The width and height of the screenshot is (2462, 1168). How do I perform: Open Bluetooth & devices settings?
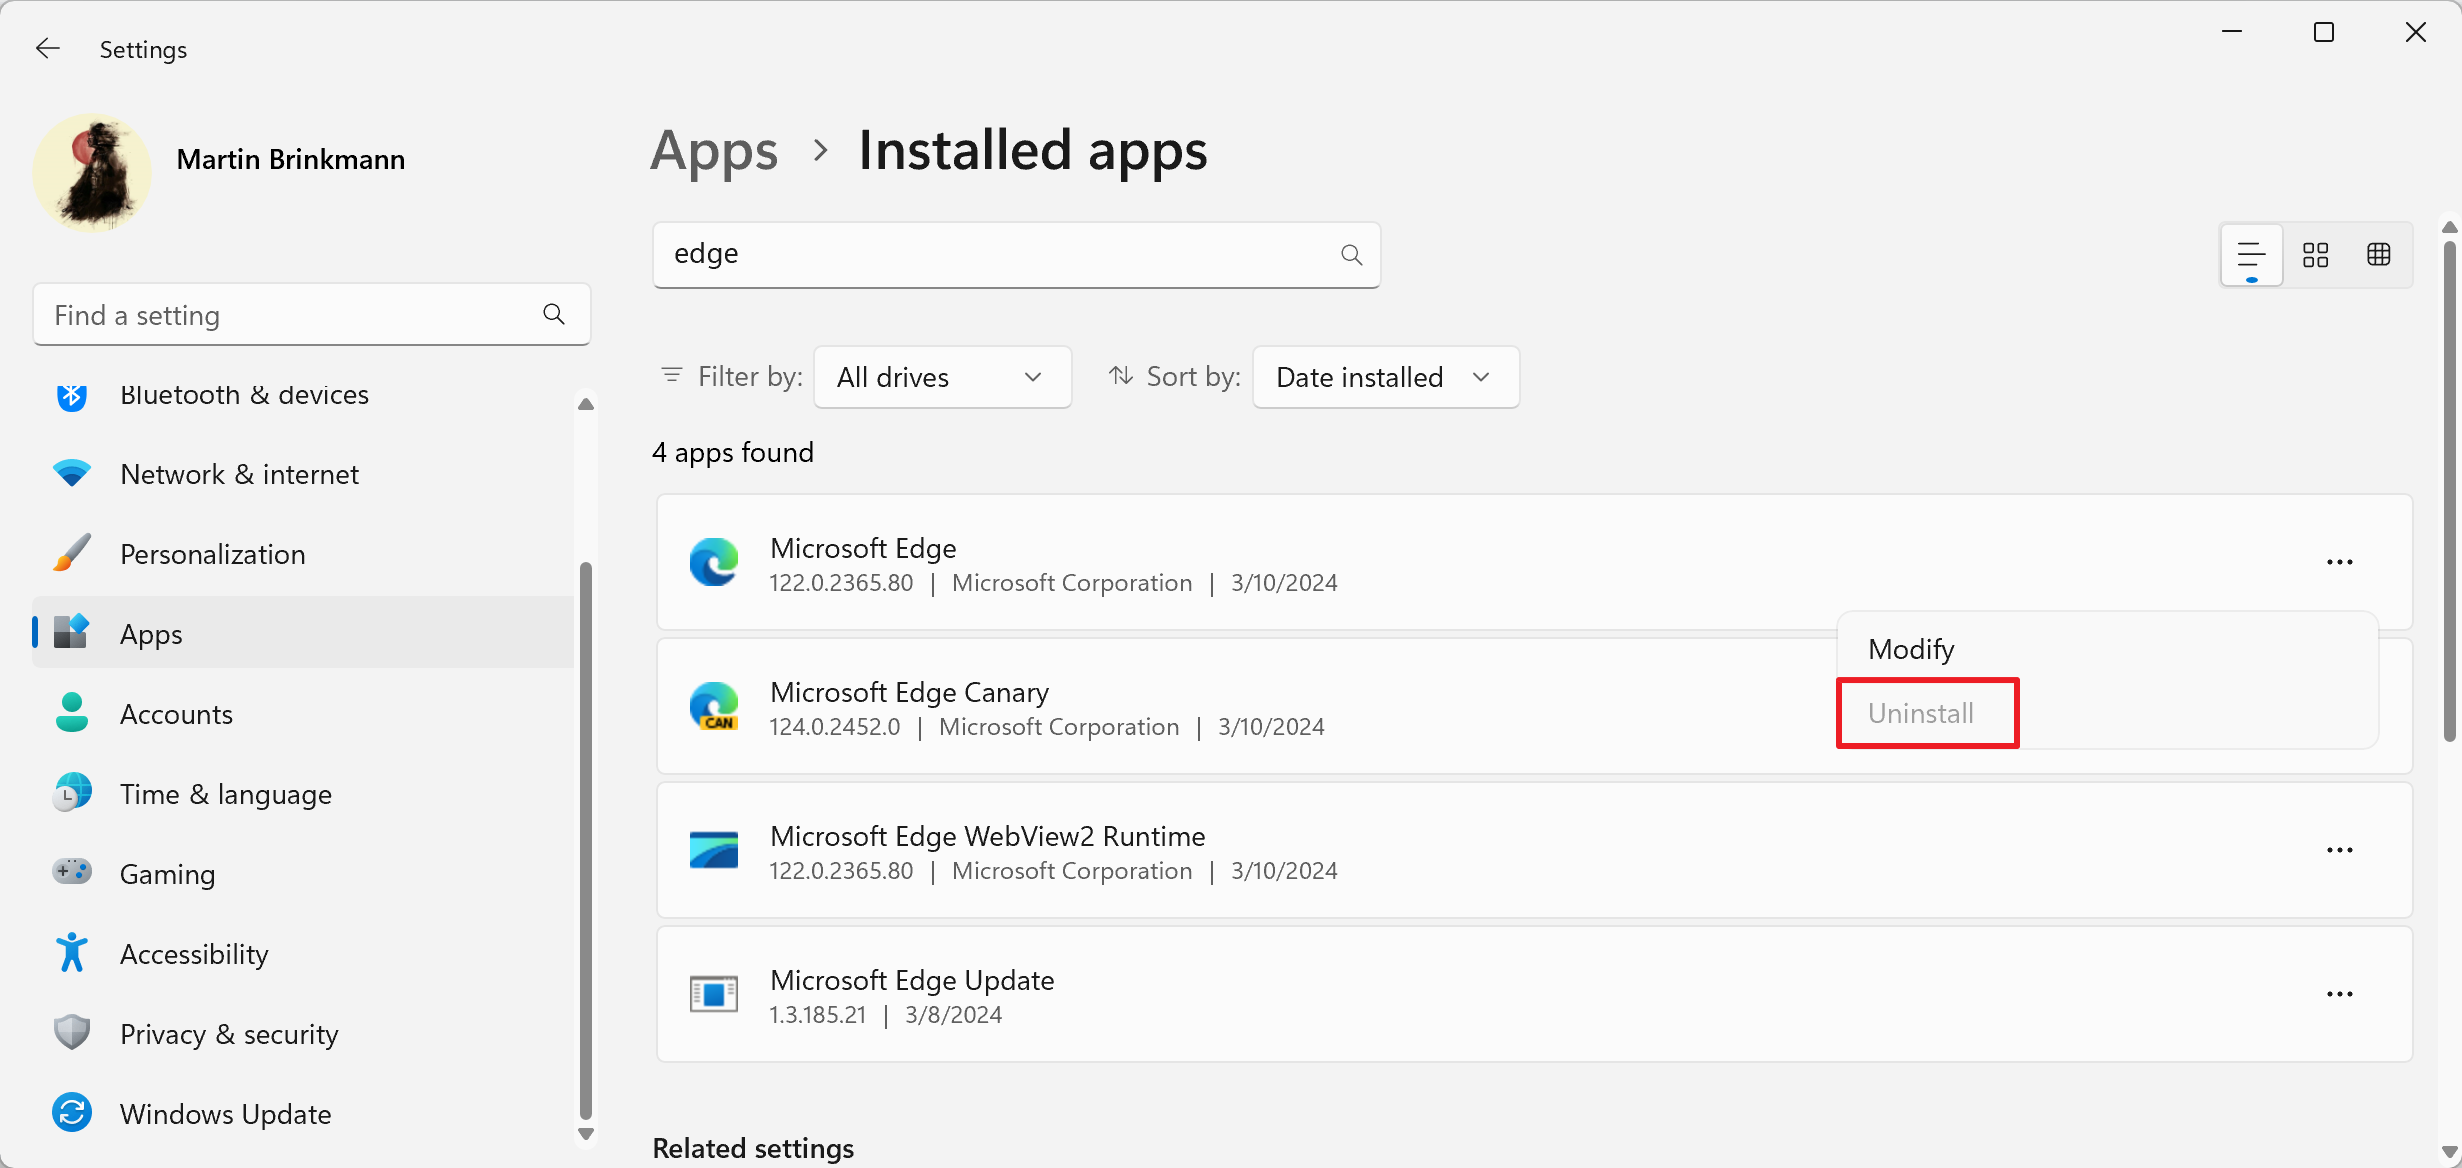(x=303, y=395)
